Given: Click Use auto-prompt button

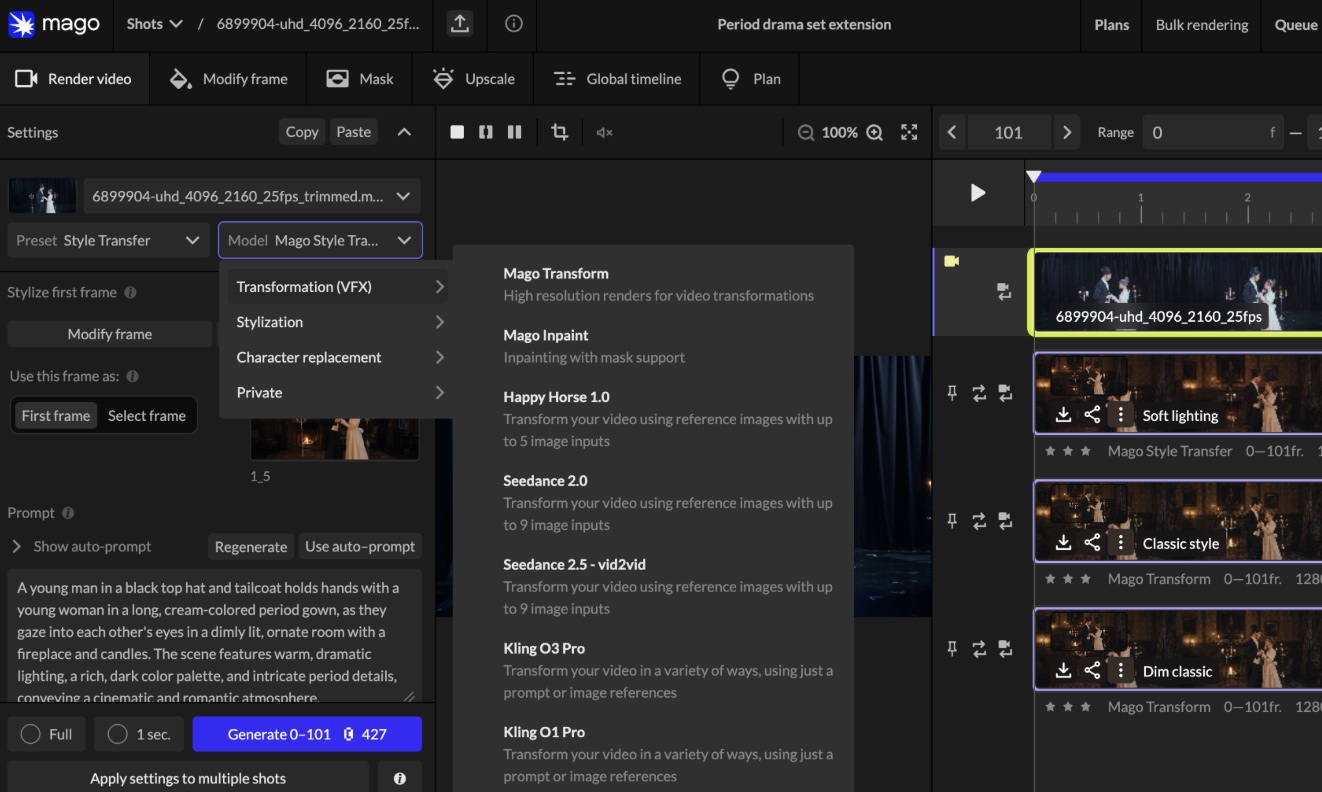Looking at the screenshot, I should click(360, 546).
